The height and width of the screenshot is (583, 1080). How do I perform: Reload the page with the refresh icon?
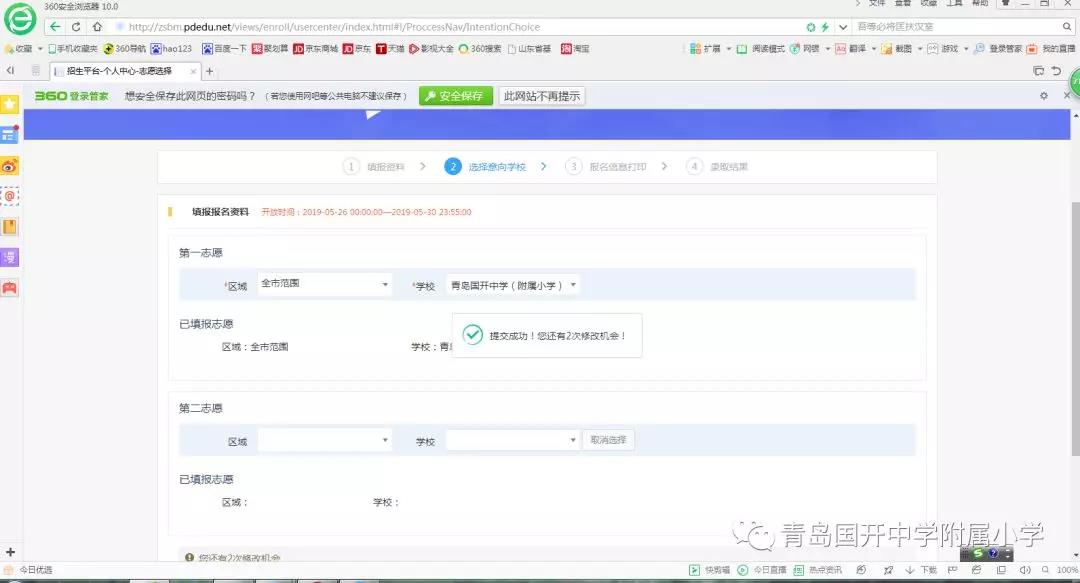click(x=76, y=27)
